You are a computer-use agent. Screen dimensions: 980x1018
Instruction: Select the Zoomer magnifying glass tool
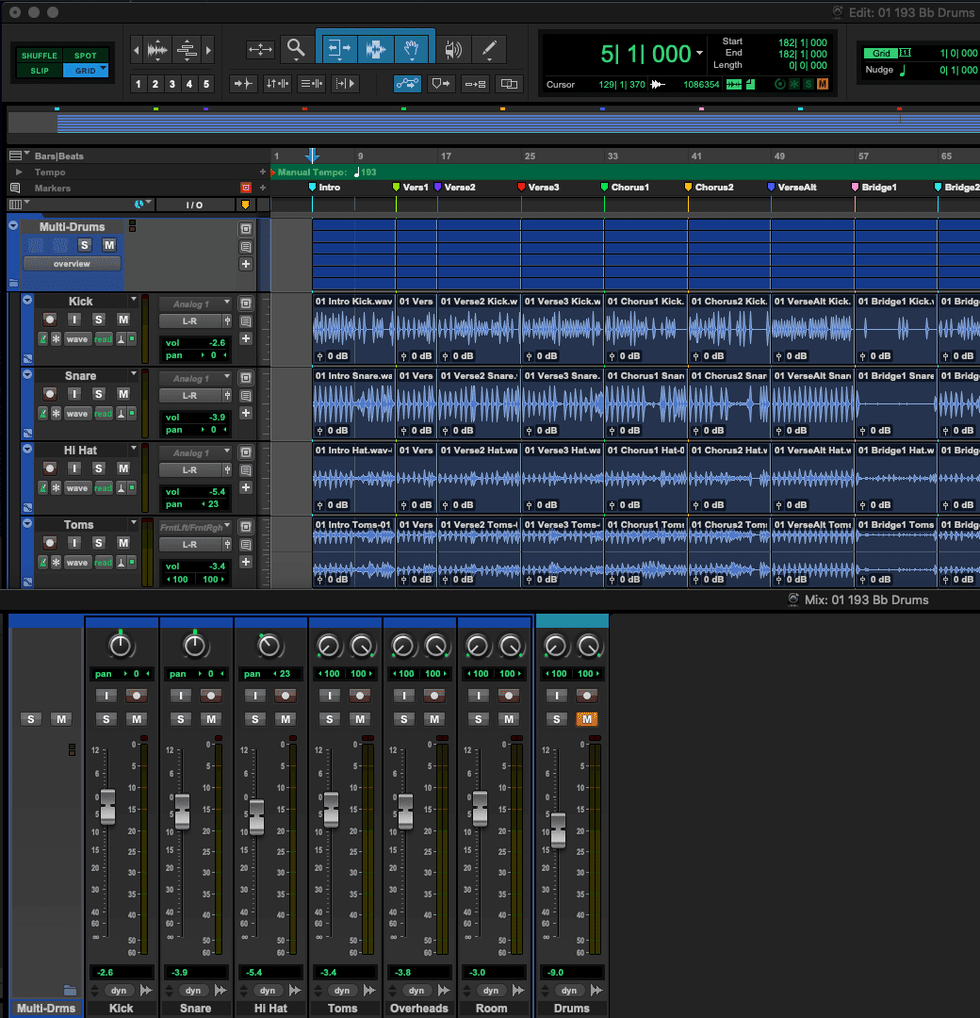point(295,48)
